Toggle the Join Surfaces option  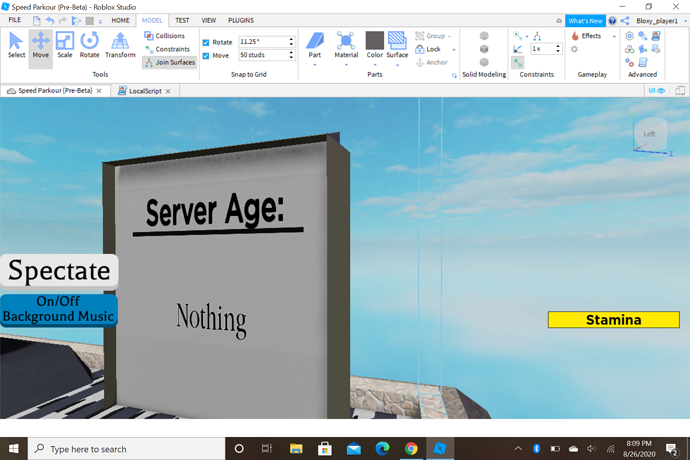[x=170, y=62]
